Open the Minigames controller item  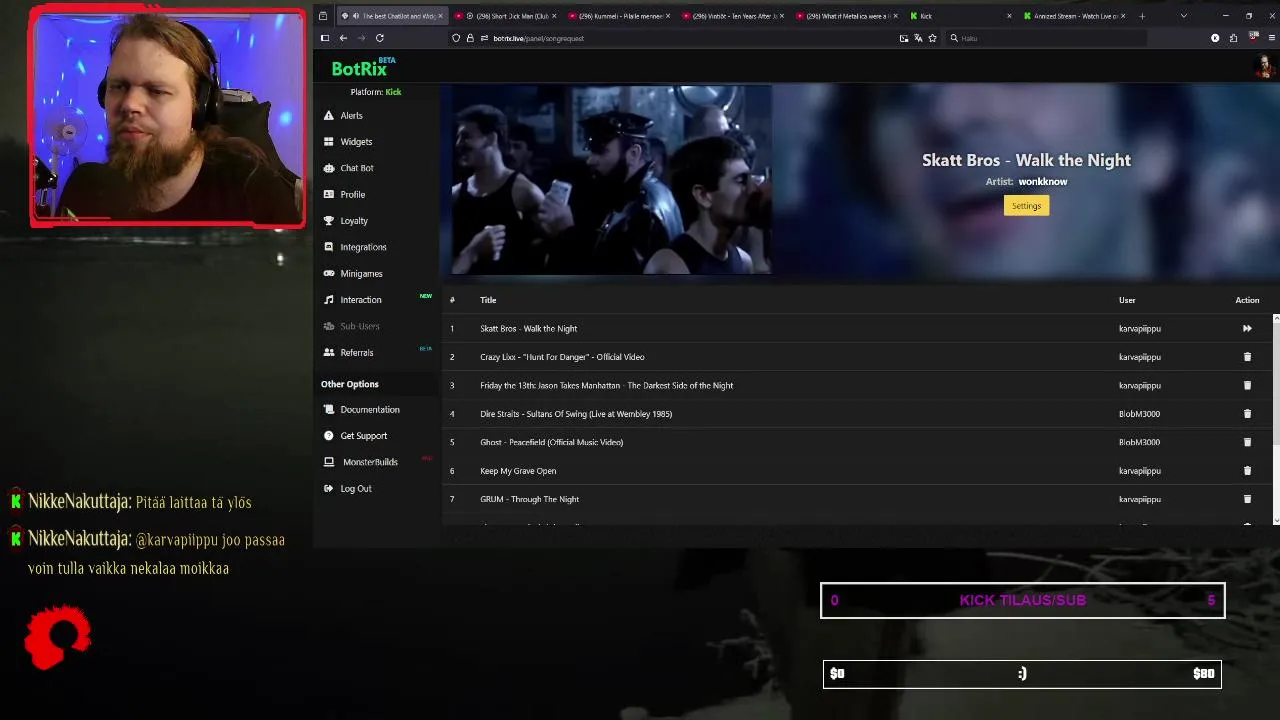[x=353, y=274]
